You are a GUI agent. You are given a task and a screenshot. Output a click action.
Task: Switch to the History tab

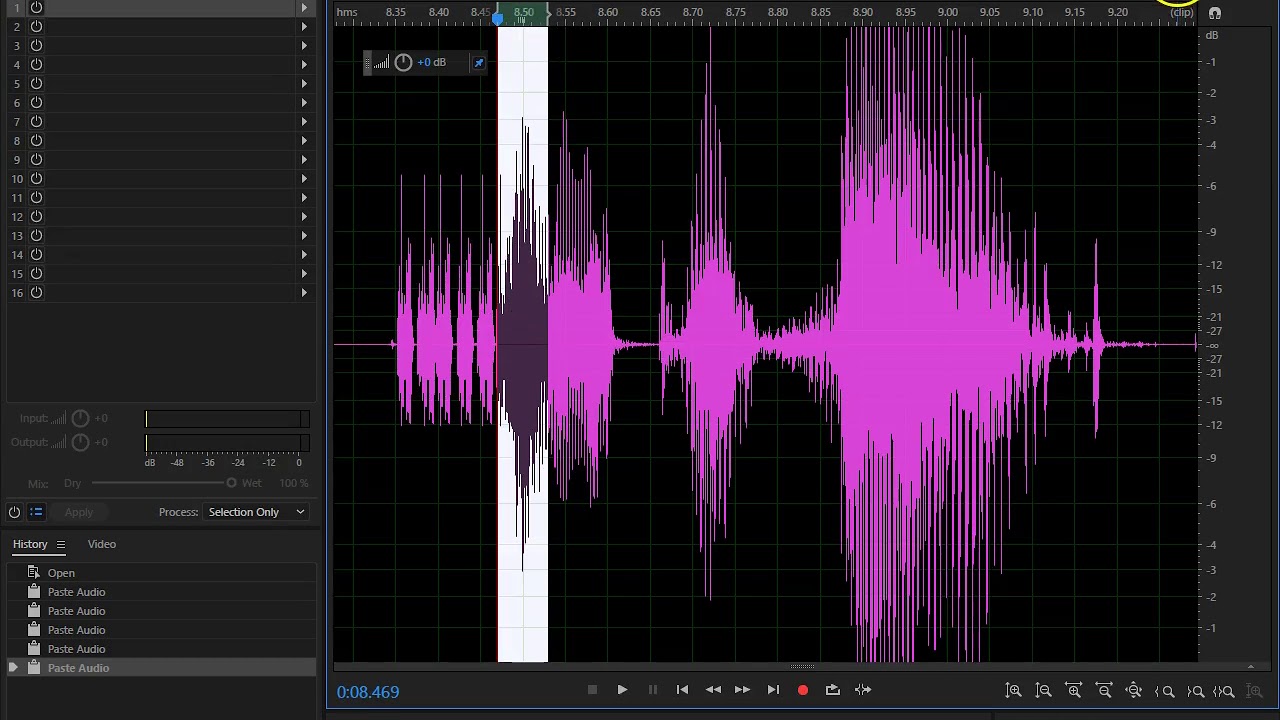[x=30, y=544]
